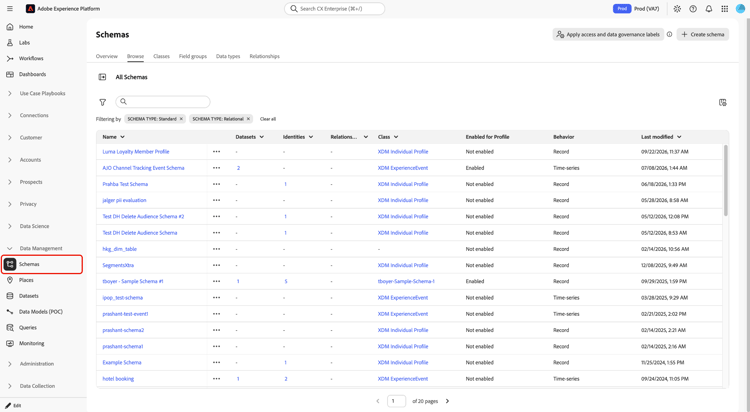The image size is (750, 412).
Task: Go to next page arrow
Action: click(447, 401)
